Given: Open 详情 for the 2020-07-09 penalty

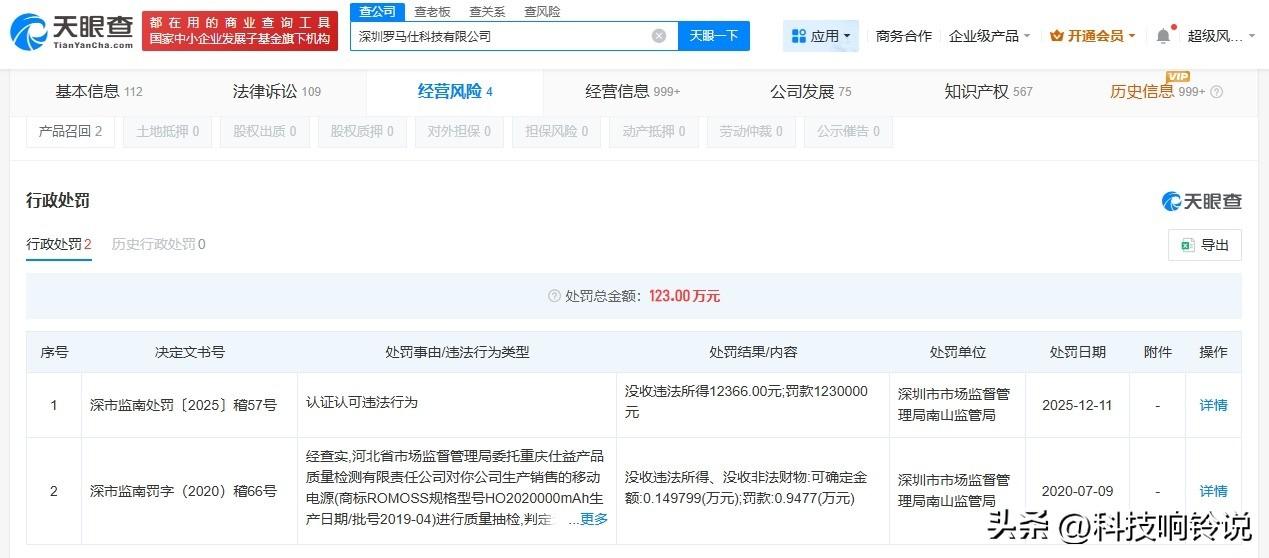Looking at the screenshot, I should 1213,491.
